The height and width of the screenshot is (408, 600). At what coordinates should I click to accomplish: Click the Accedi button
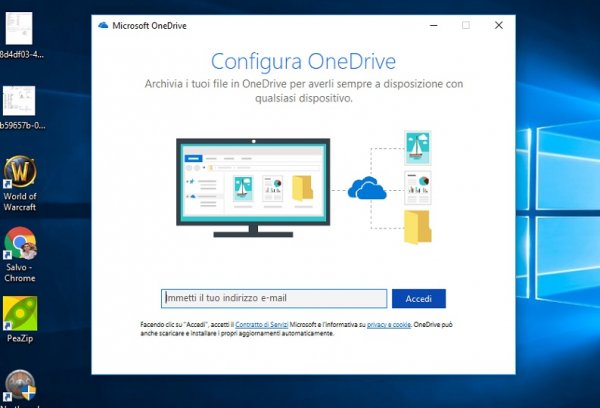[x=419, y=299]
